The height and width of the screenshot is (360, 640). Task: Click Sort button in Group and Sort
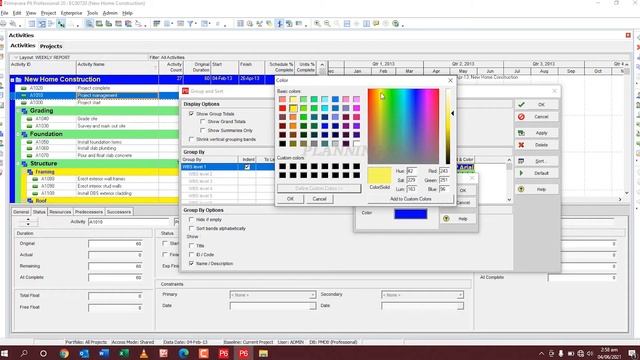click(537, 161)
